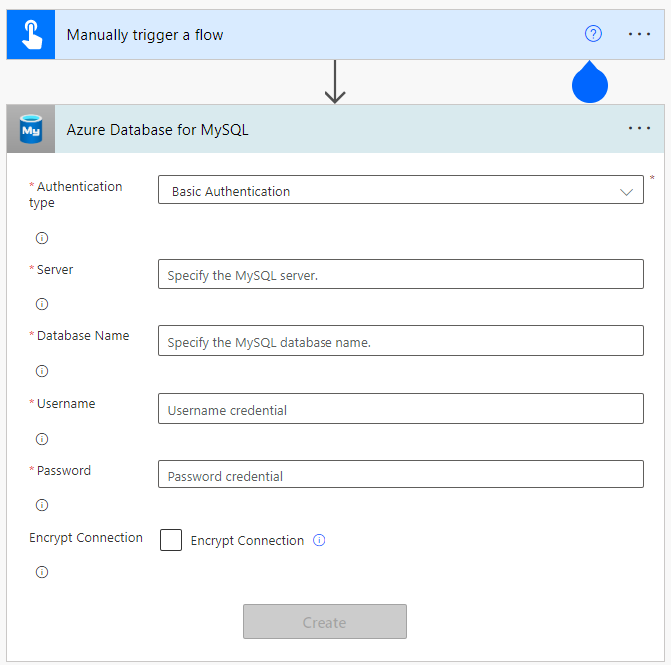
Task: Click the Database Name field label
Action: 83,335
